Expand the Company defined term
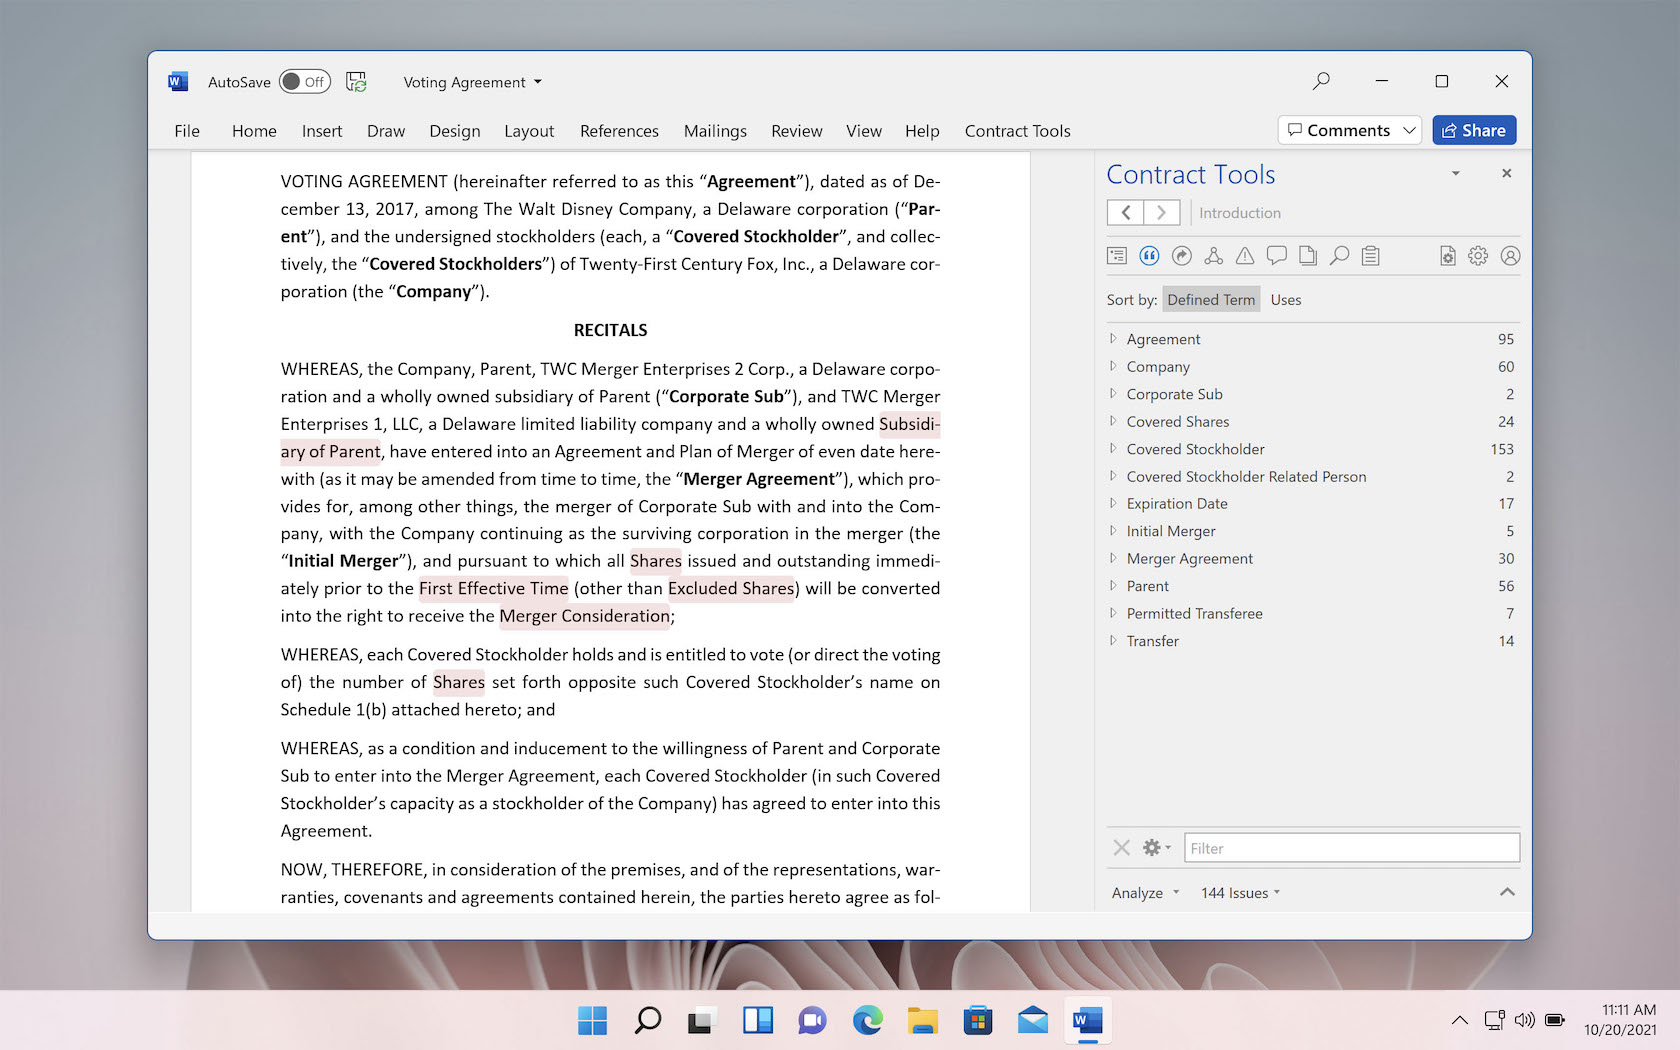This screenshot has height=1050, width=1680. point(1113,366)
